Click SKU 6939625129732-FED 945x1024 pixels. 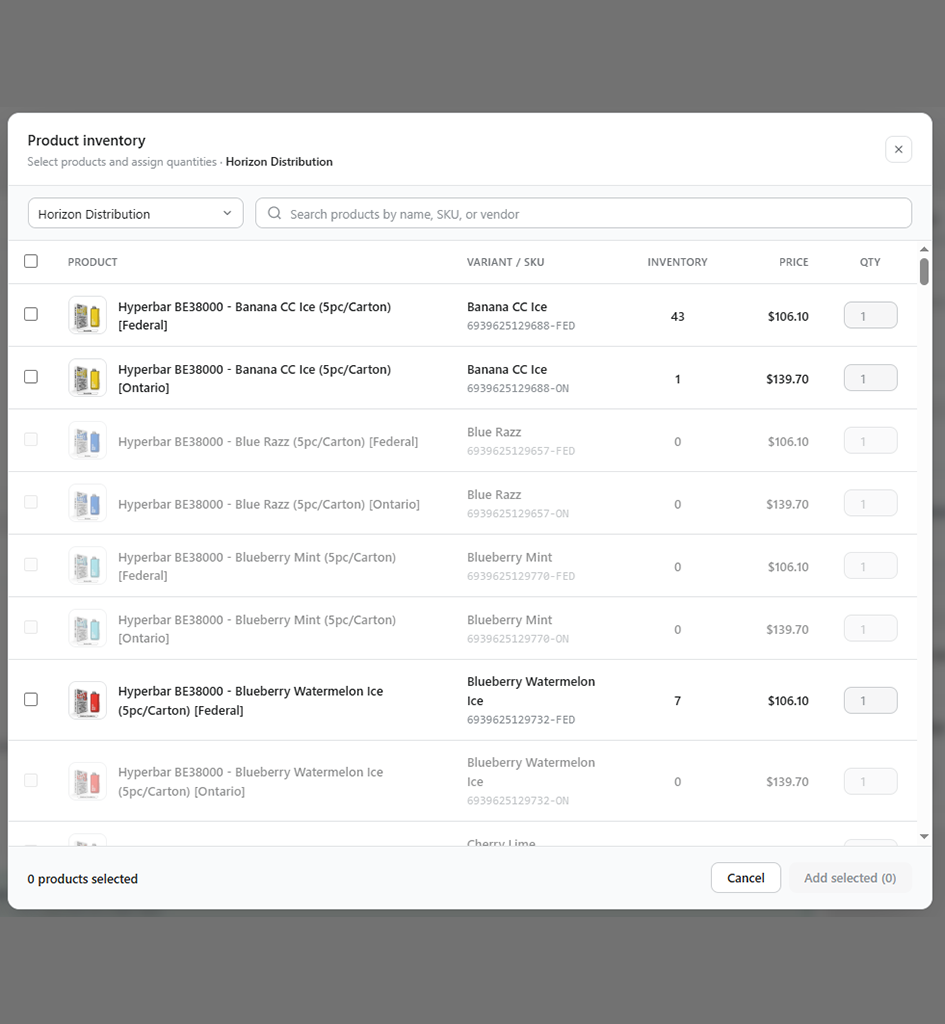point(521,720)
